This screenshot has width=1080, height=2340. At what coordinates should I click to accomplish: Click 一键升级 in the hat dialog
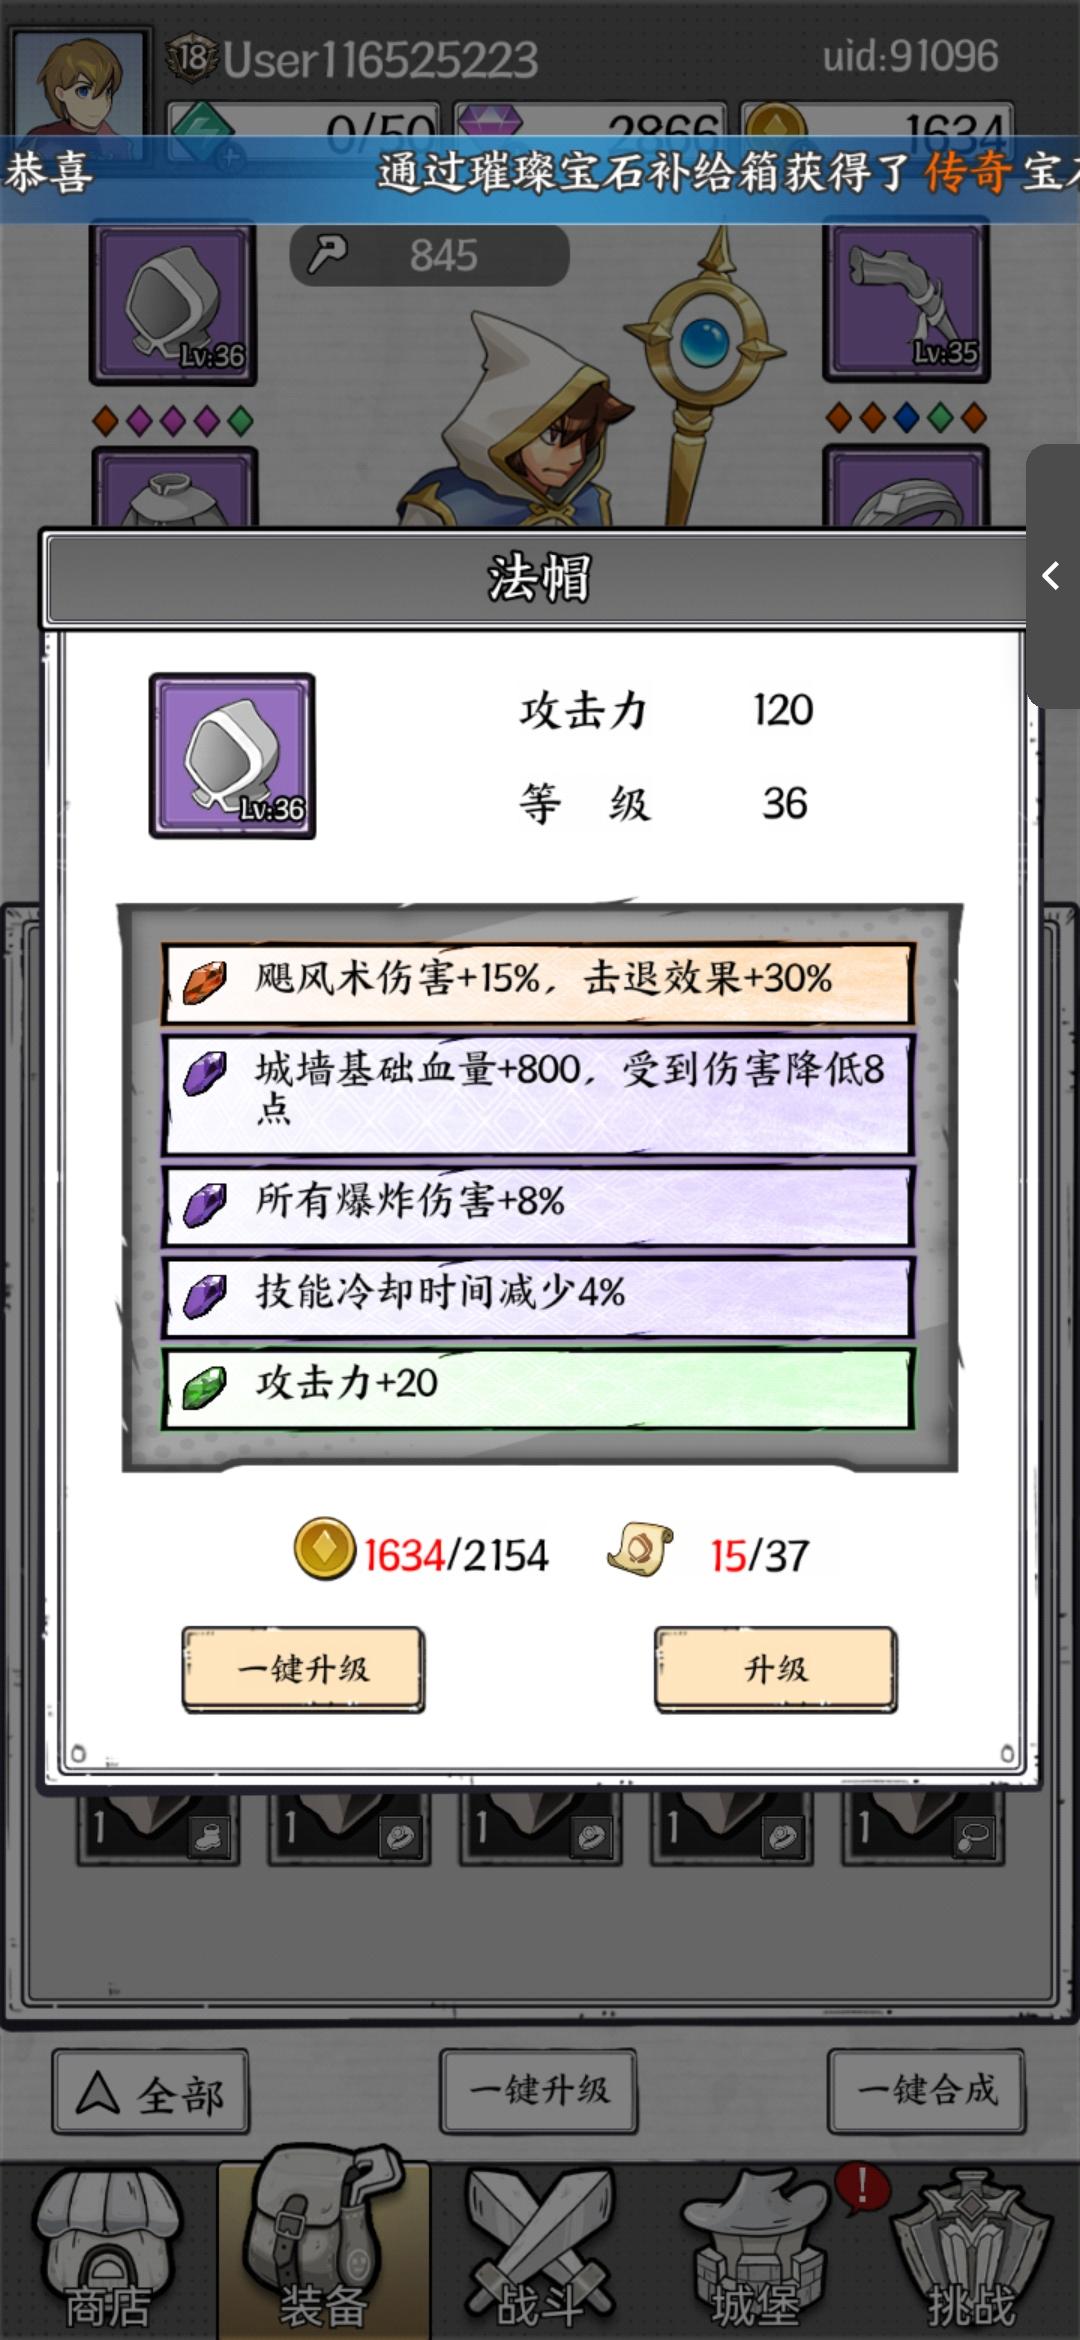(303, 1669)
